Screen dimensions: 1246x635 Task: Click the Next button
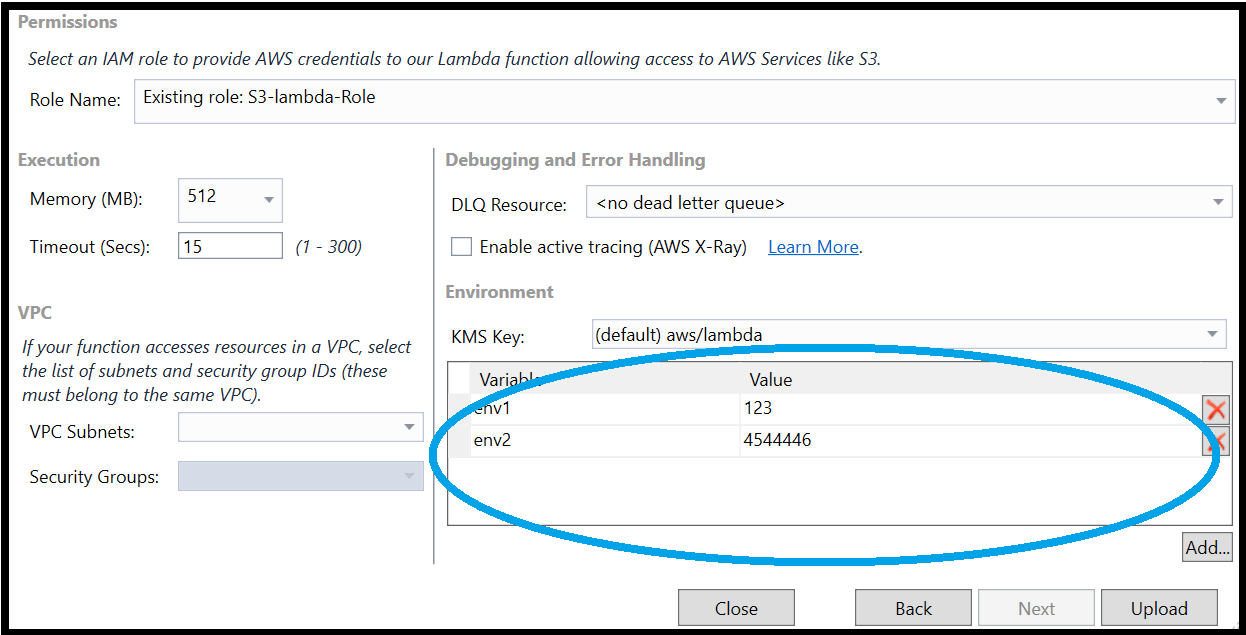[x=1036, y=608]
